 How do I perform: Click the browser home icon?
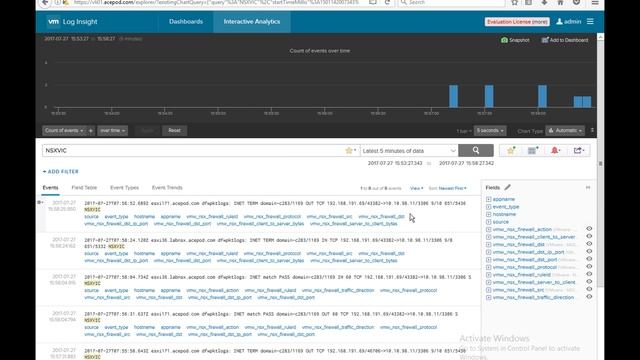[x=560, y=2]
